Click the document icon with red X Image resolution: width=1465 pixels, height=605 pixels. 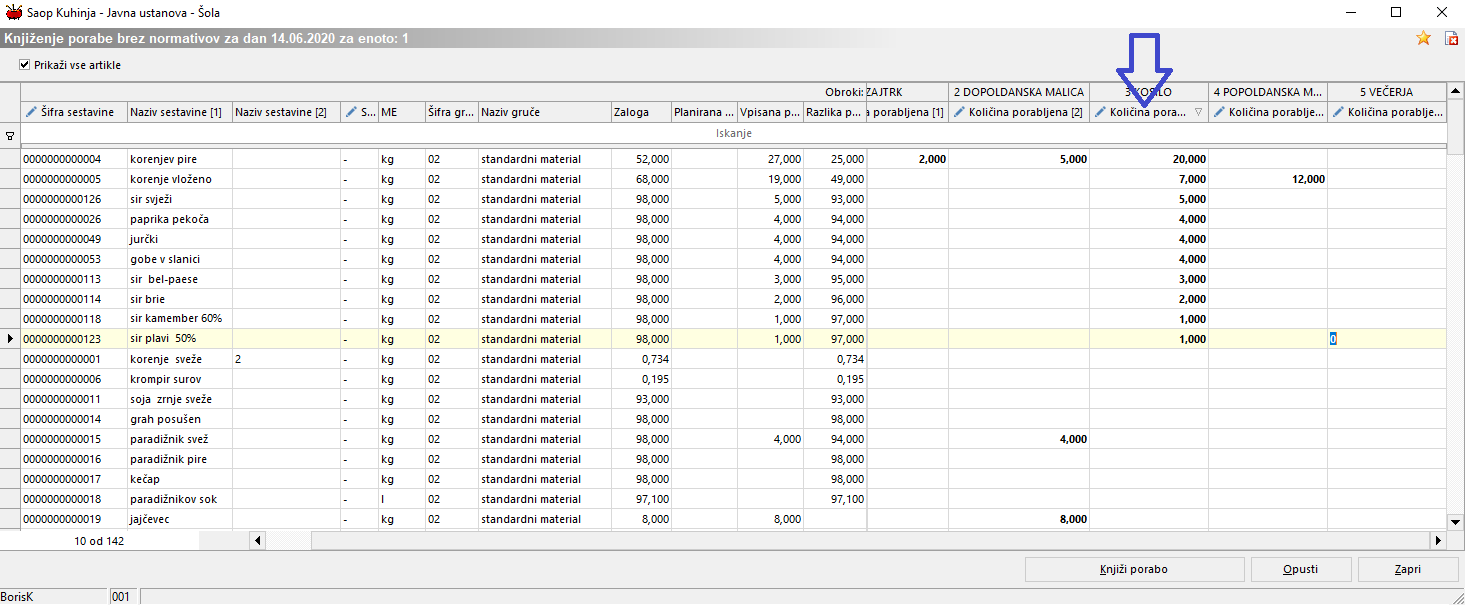1452,38
